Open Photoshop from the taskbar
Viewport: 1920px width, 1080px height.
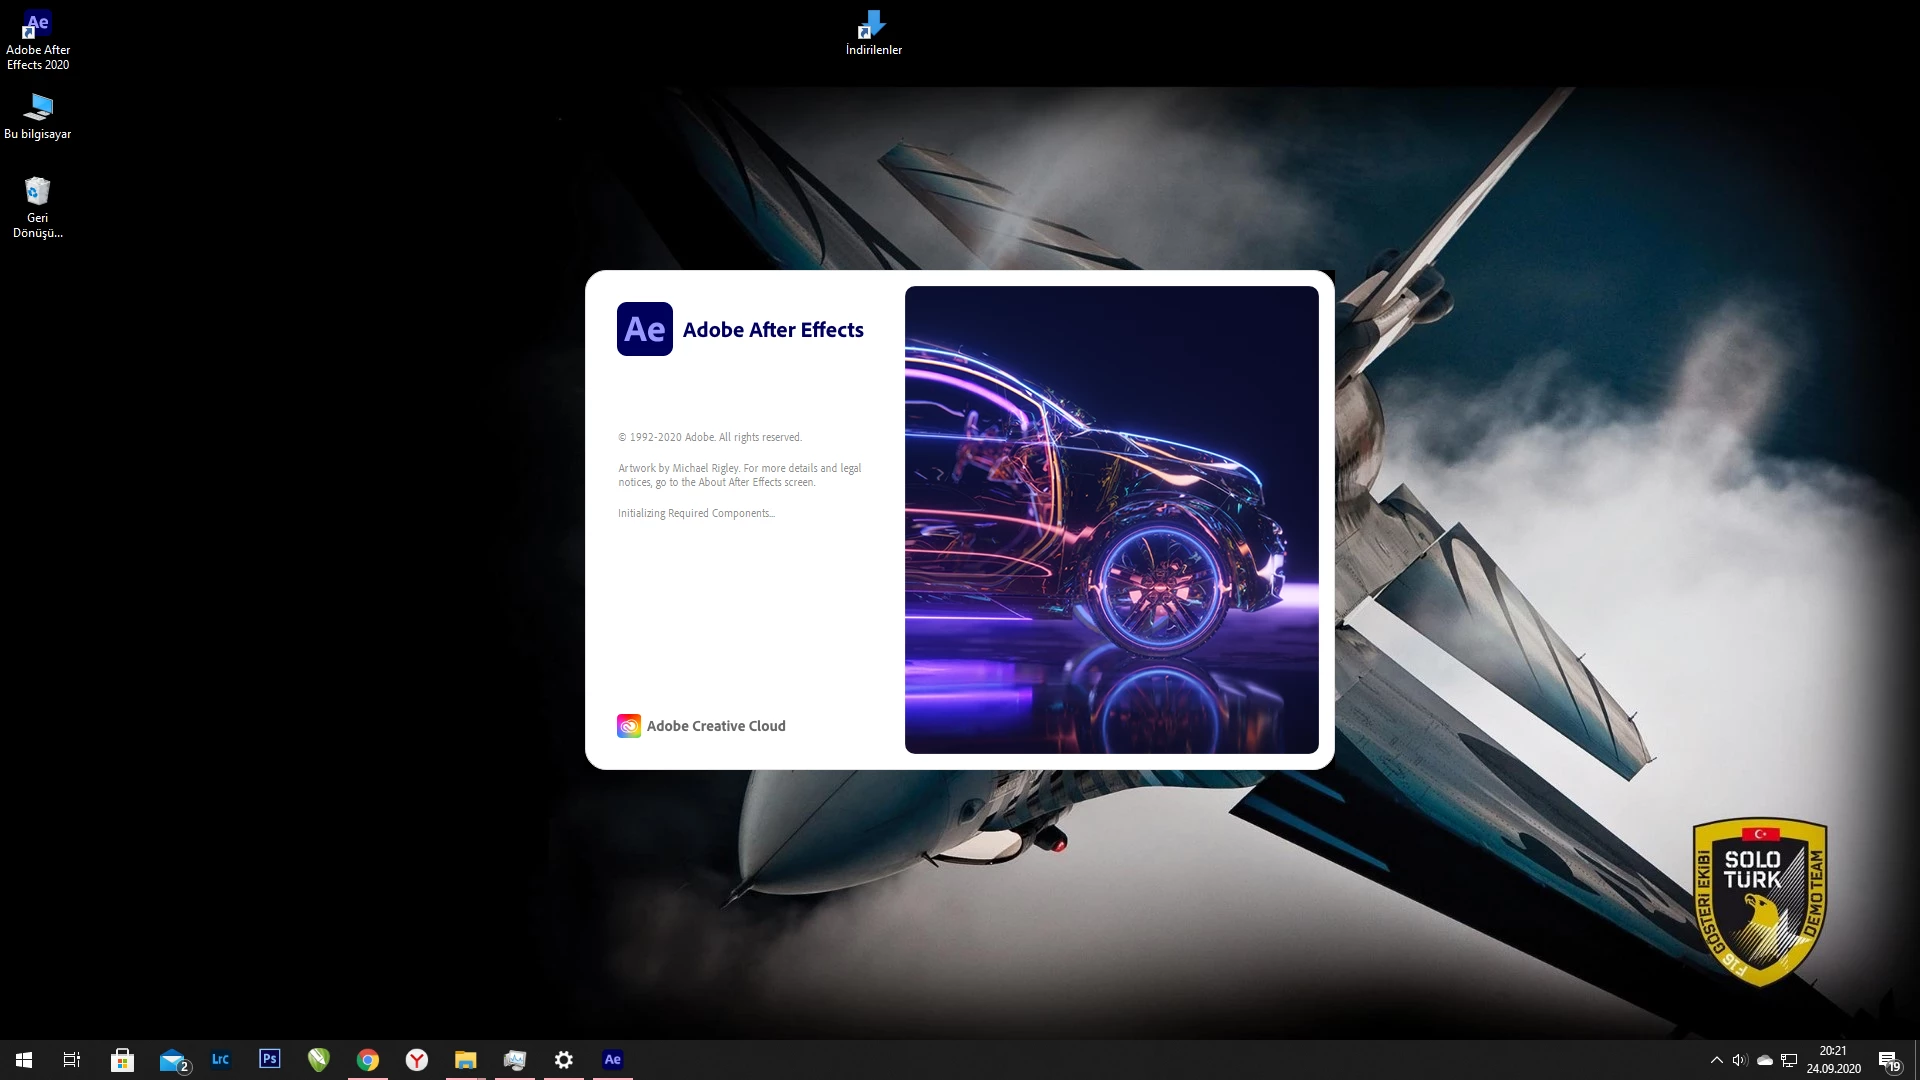point(269,1059)
